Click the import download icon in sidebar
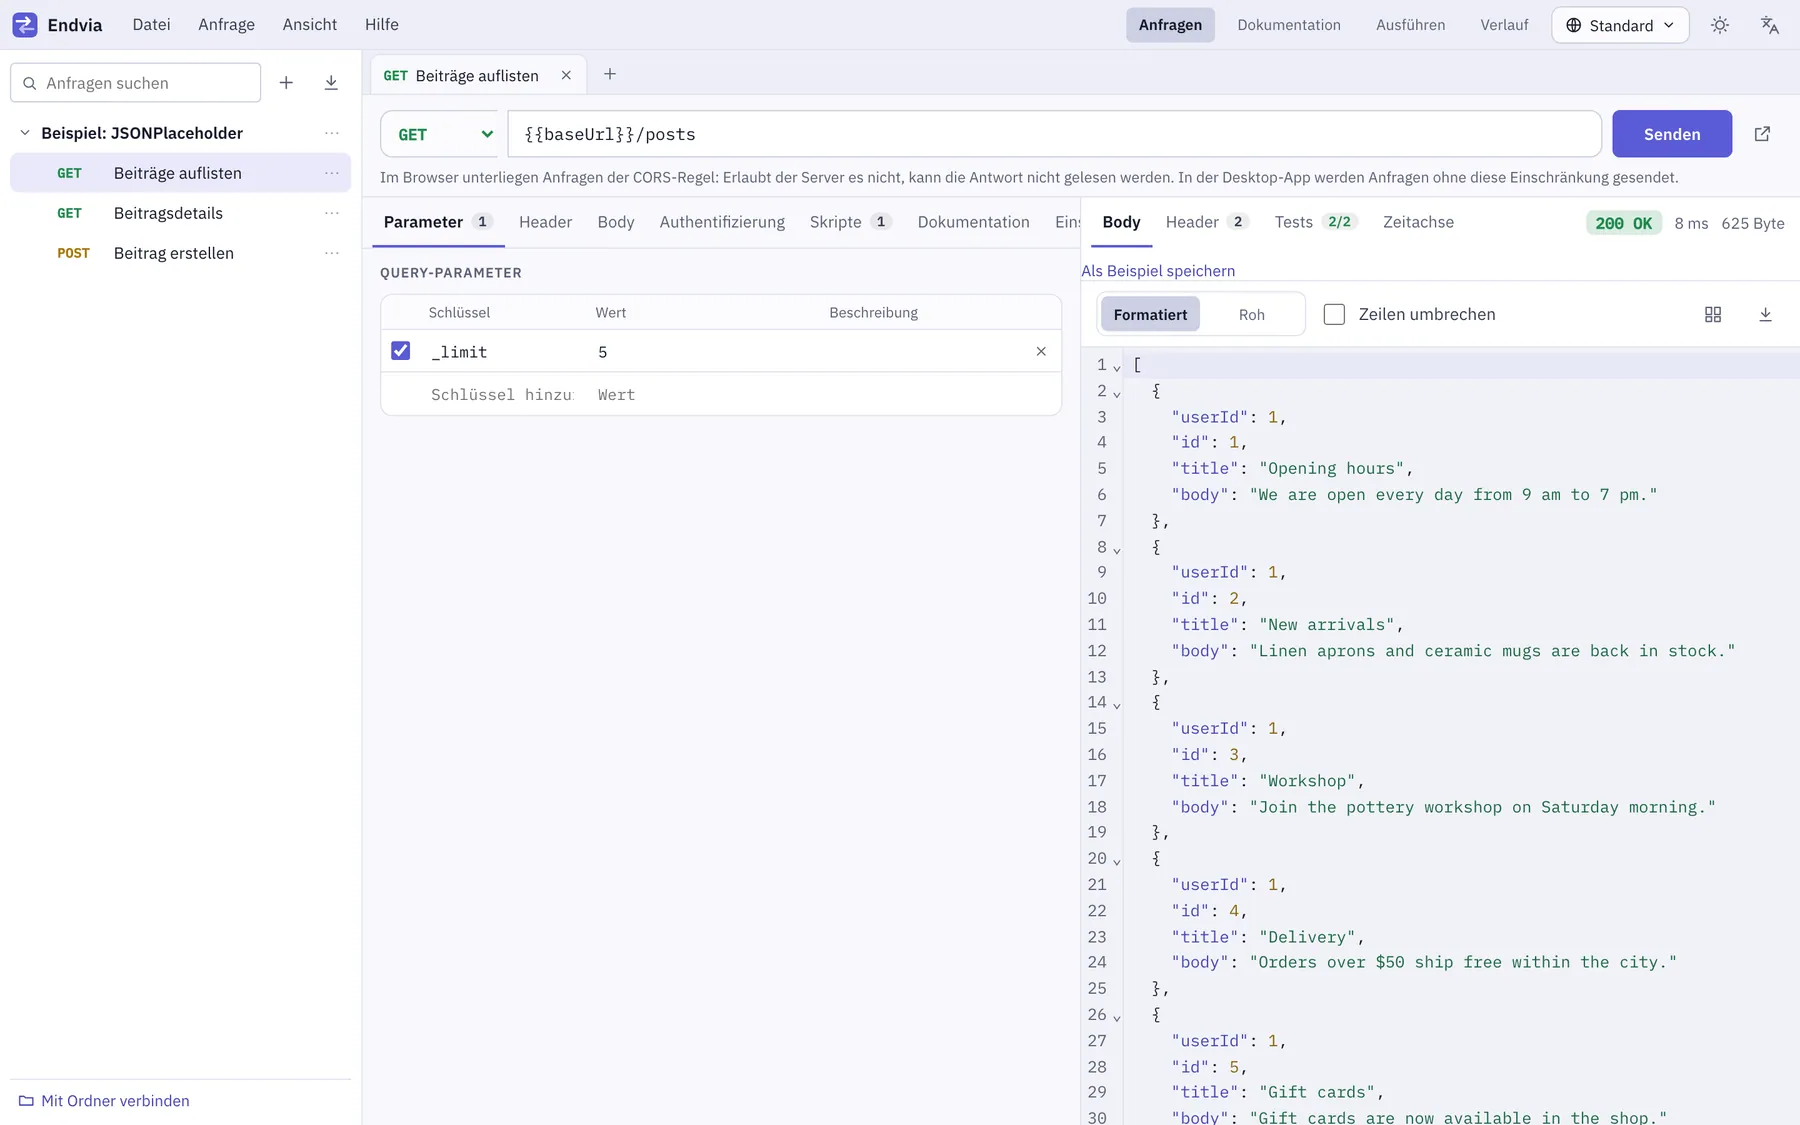 pyautogui.click(x=331, y=83)
